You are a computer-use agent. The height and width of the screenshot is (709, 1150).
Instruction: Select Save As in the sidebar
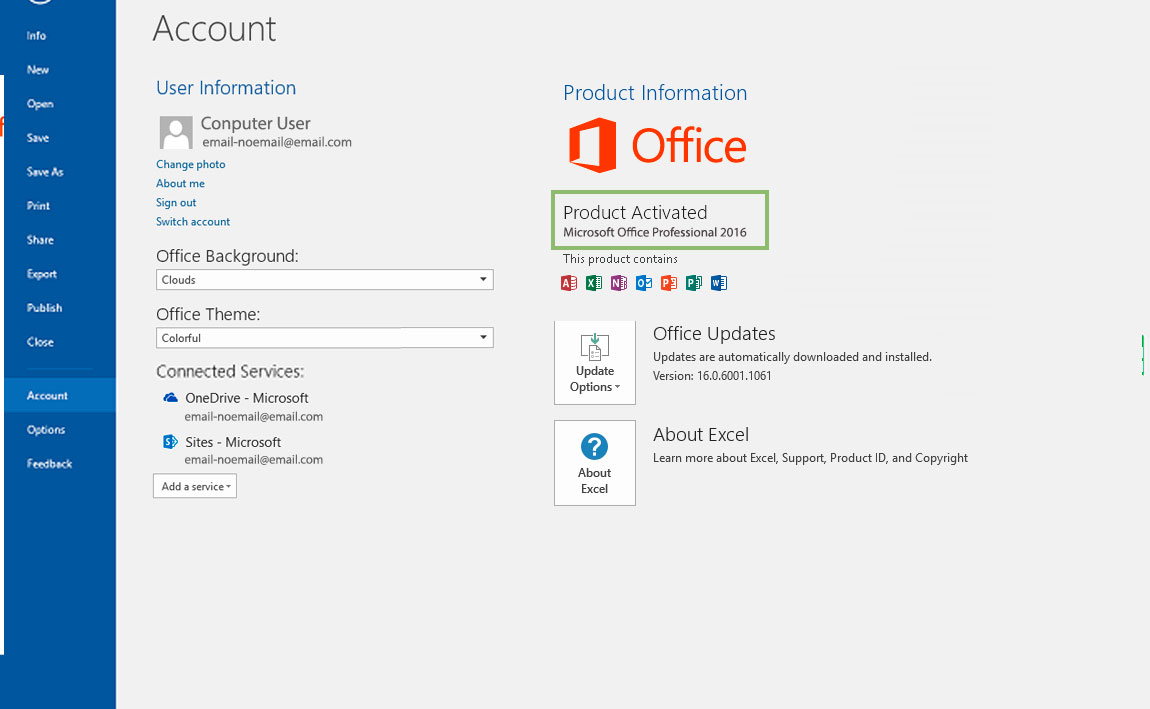click(x=45, y=172)
